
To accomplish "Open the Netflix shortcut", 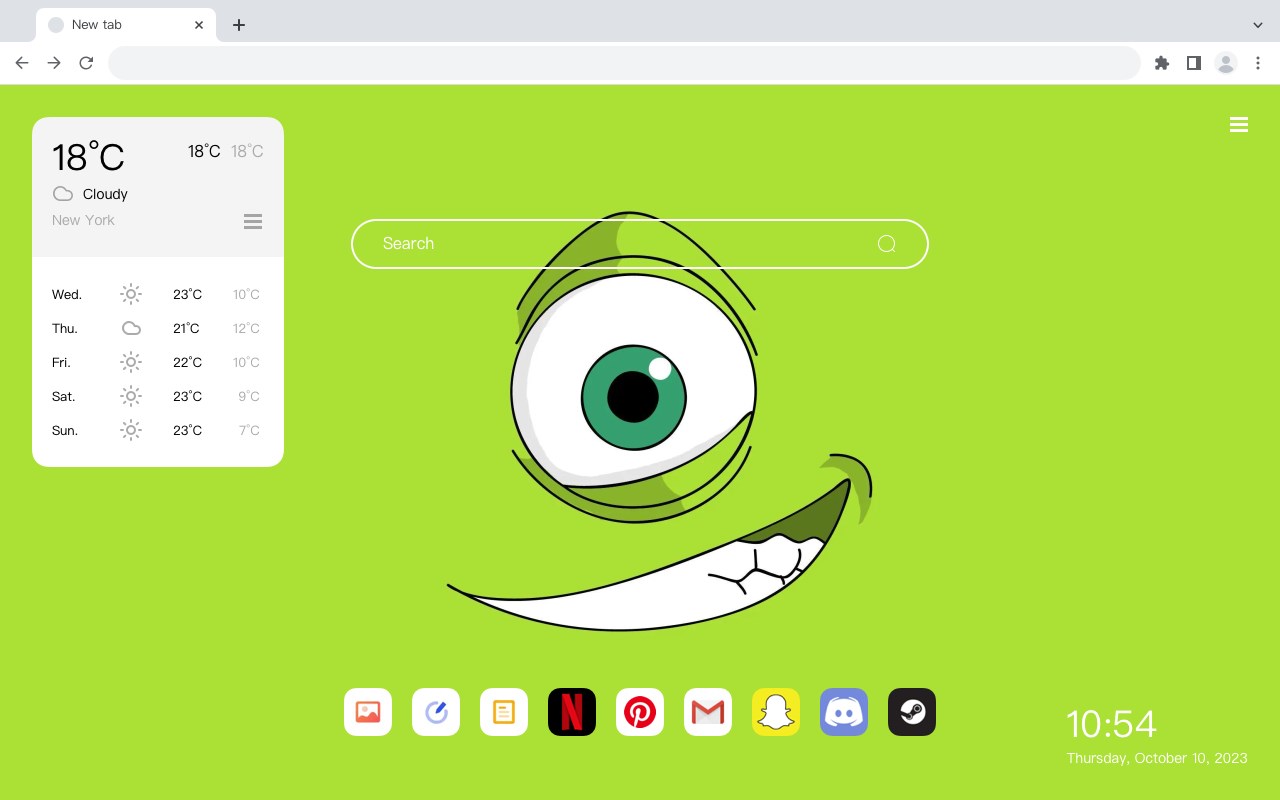I will pos(572,712).
